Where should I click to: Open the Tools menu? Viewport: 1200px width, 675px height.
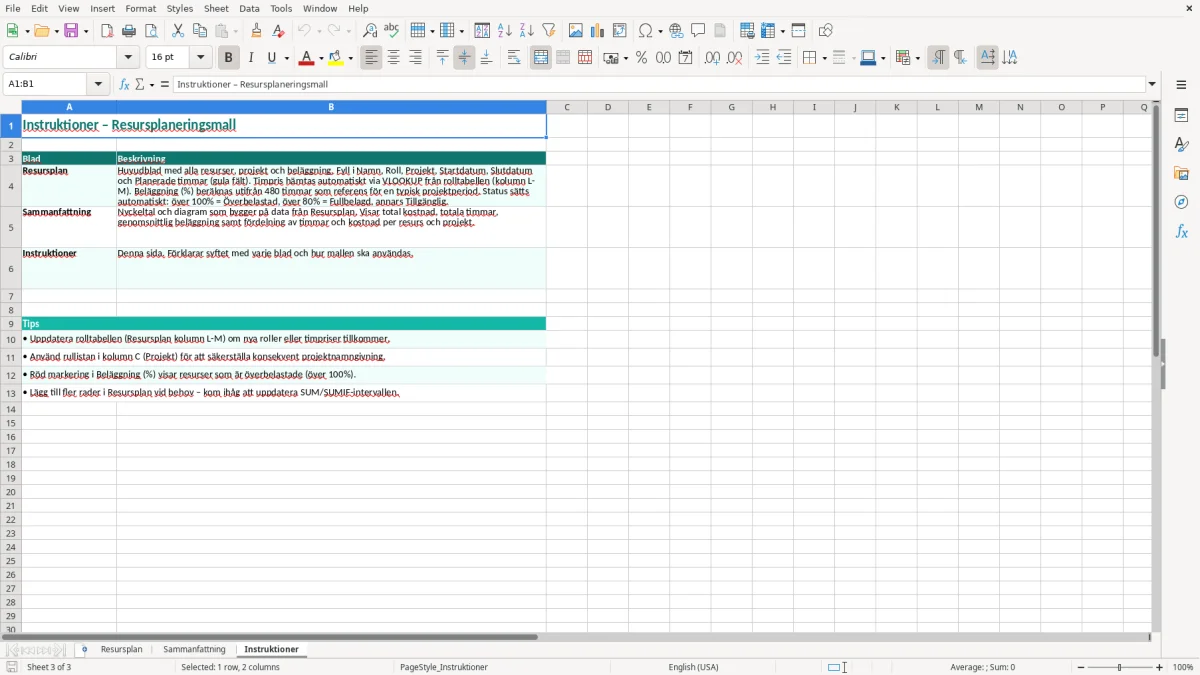tap(281, 8)
